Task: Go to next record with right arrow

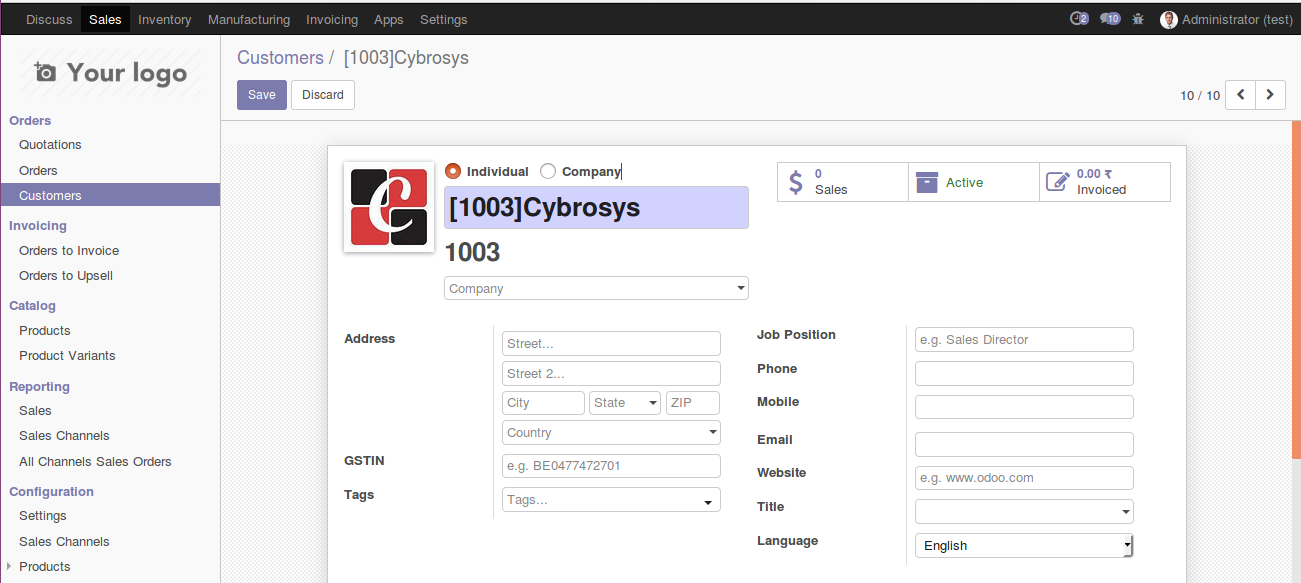Action: (1270, 95)
